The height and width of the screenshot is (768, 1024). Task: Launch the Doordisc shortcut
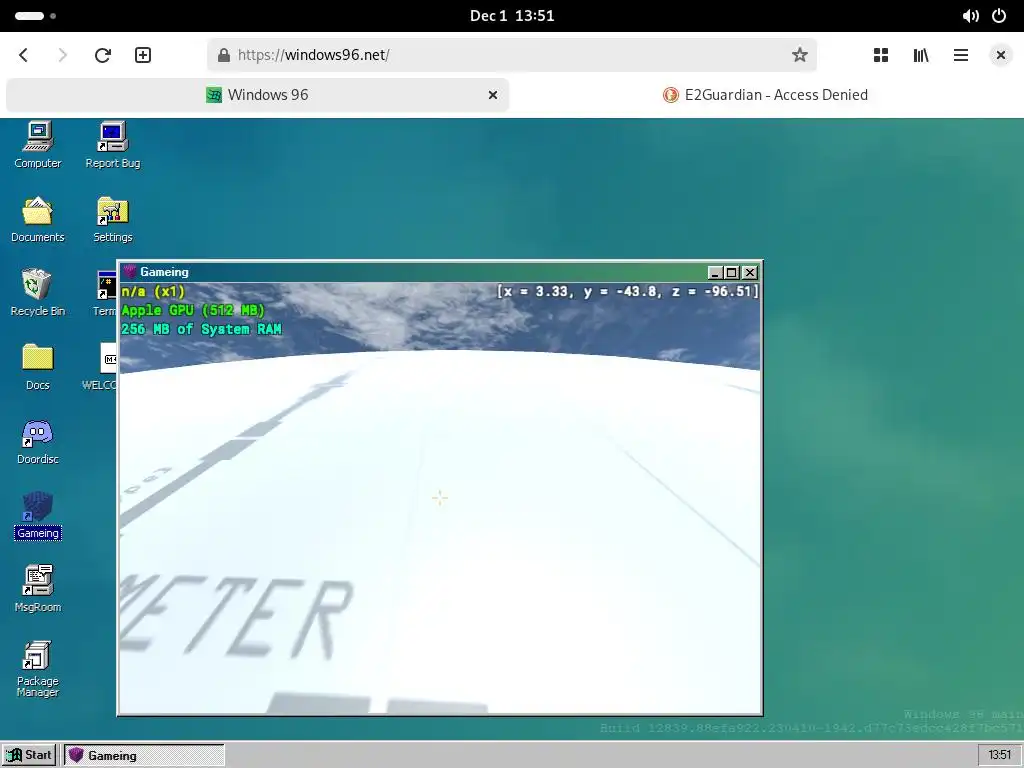pyautogui.click(x=38, y=441)
